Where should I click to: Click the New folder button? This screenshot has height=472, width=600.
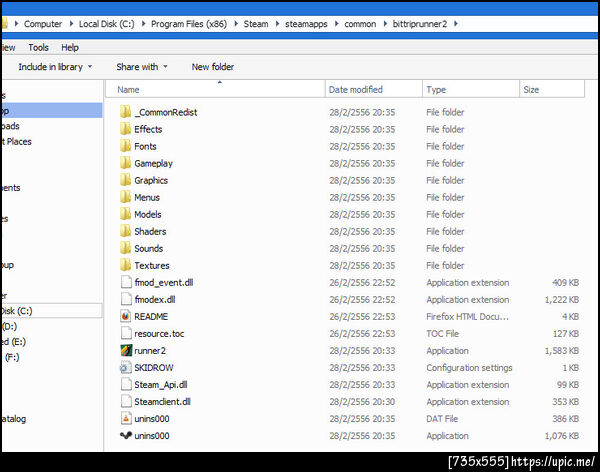213,67
